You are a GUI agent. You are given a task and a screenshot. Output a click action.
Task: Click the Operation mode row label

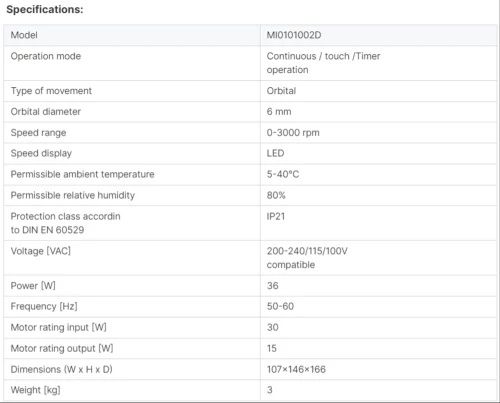pos(46,56)
